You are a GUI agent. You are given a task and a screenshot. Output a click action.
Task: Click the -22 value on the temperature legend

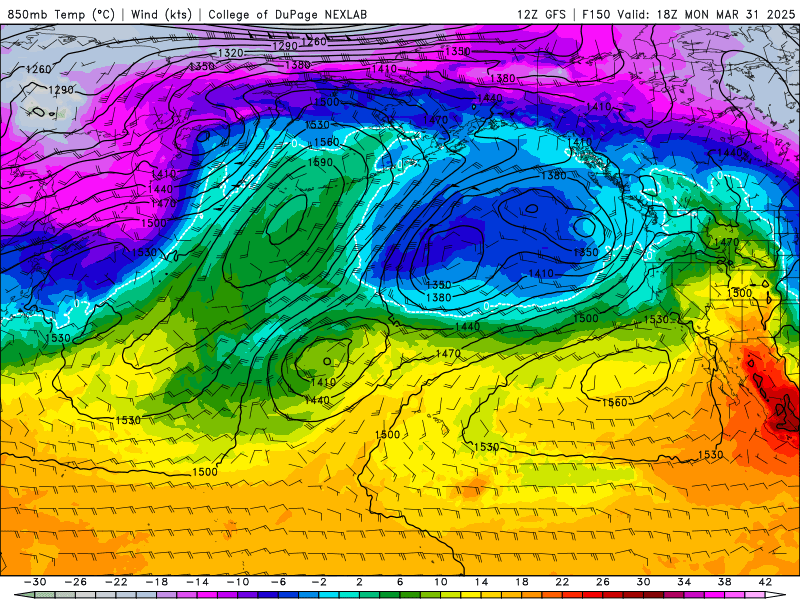pyautogui.click(x=116, y=582)
